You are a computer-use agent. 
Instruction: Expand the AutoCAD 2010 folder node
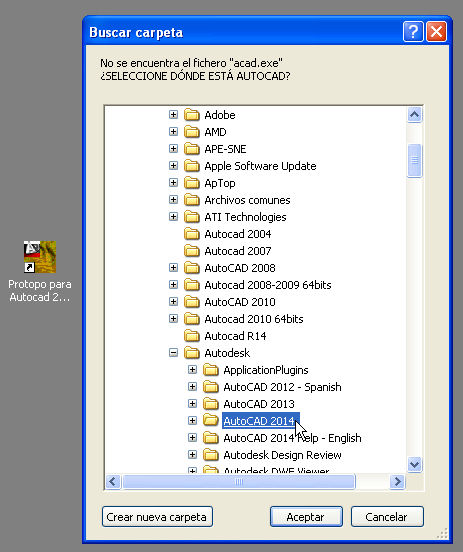(173, 302)
